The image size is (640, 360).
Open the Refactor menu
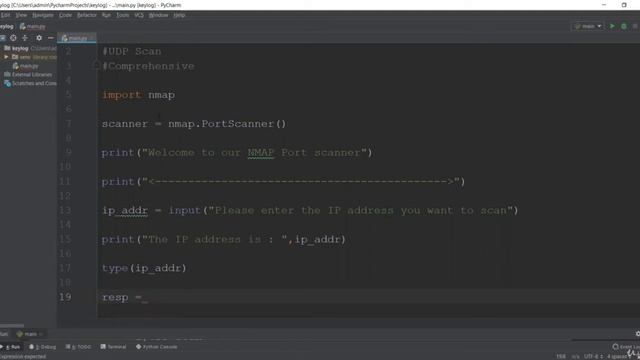click(x=87, y=15)
